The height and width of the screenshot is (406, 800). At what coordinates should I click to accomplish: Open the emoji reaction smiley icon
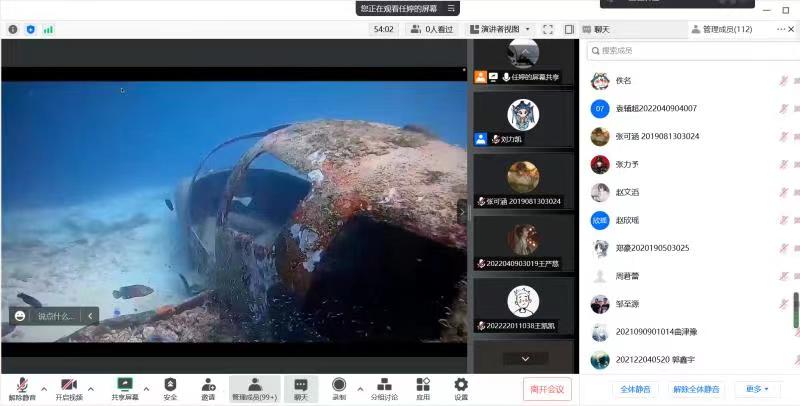click(19, 316)
